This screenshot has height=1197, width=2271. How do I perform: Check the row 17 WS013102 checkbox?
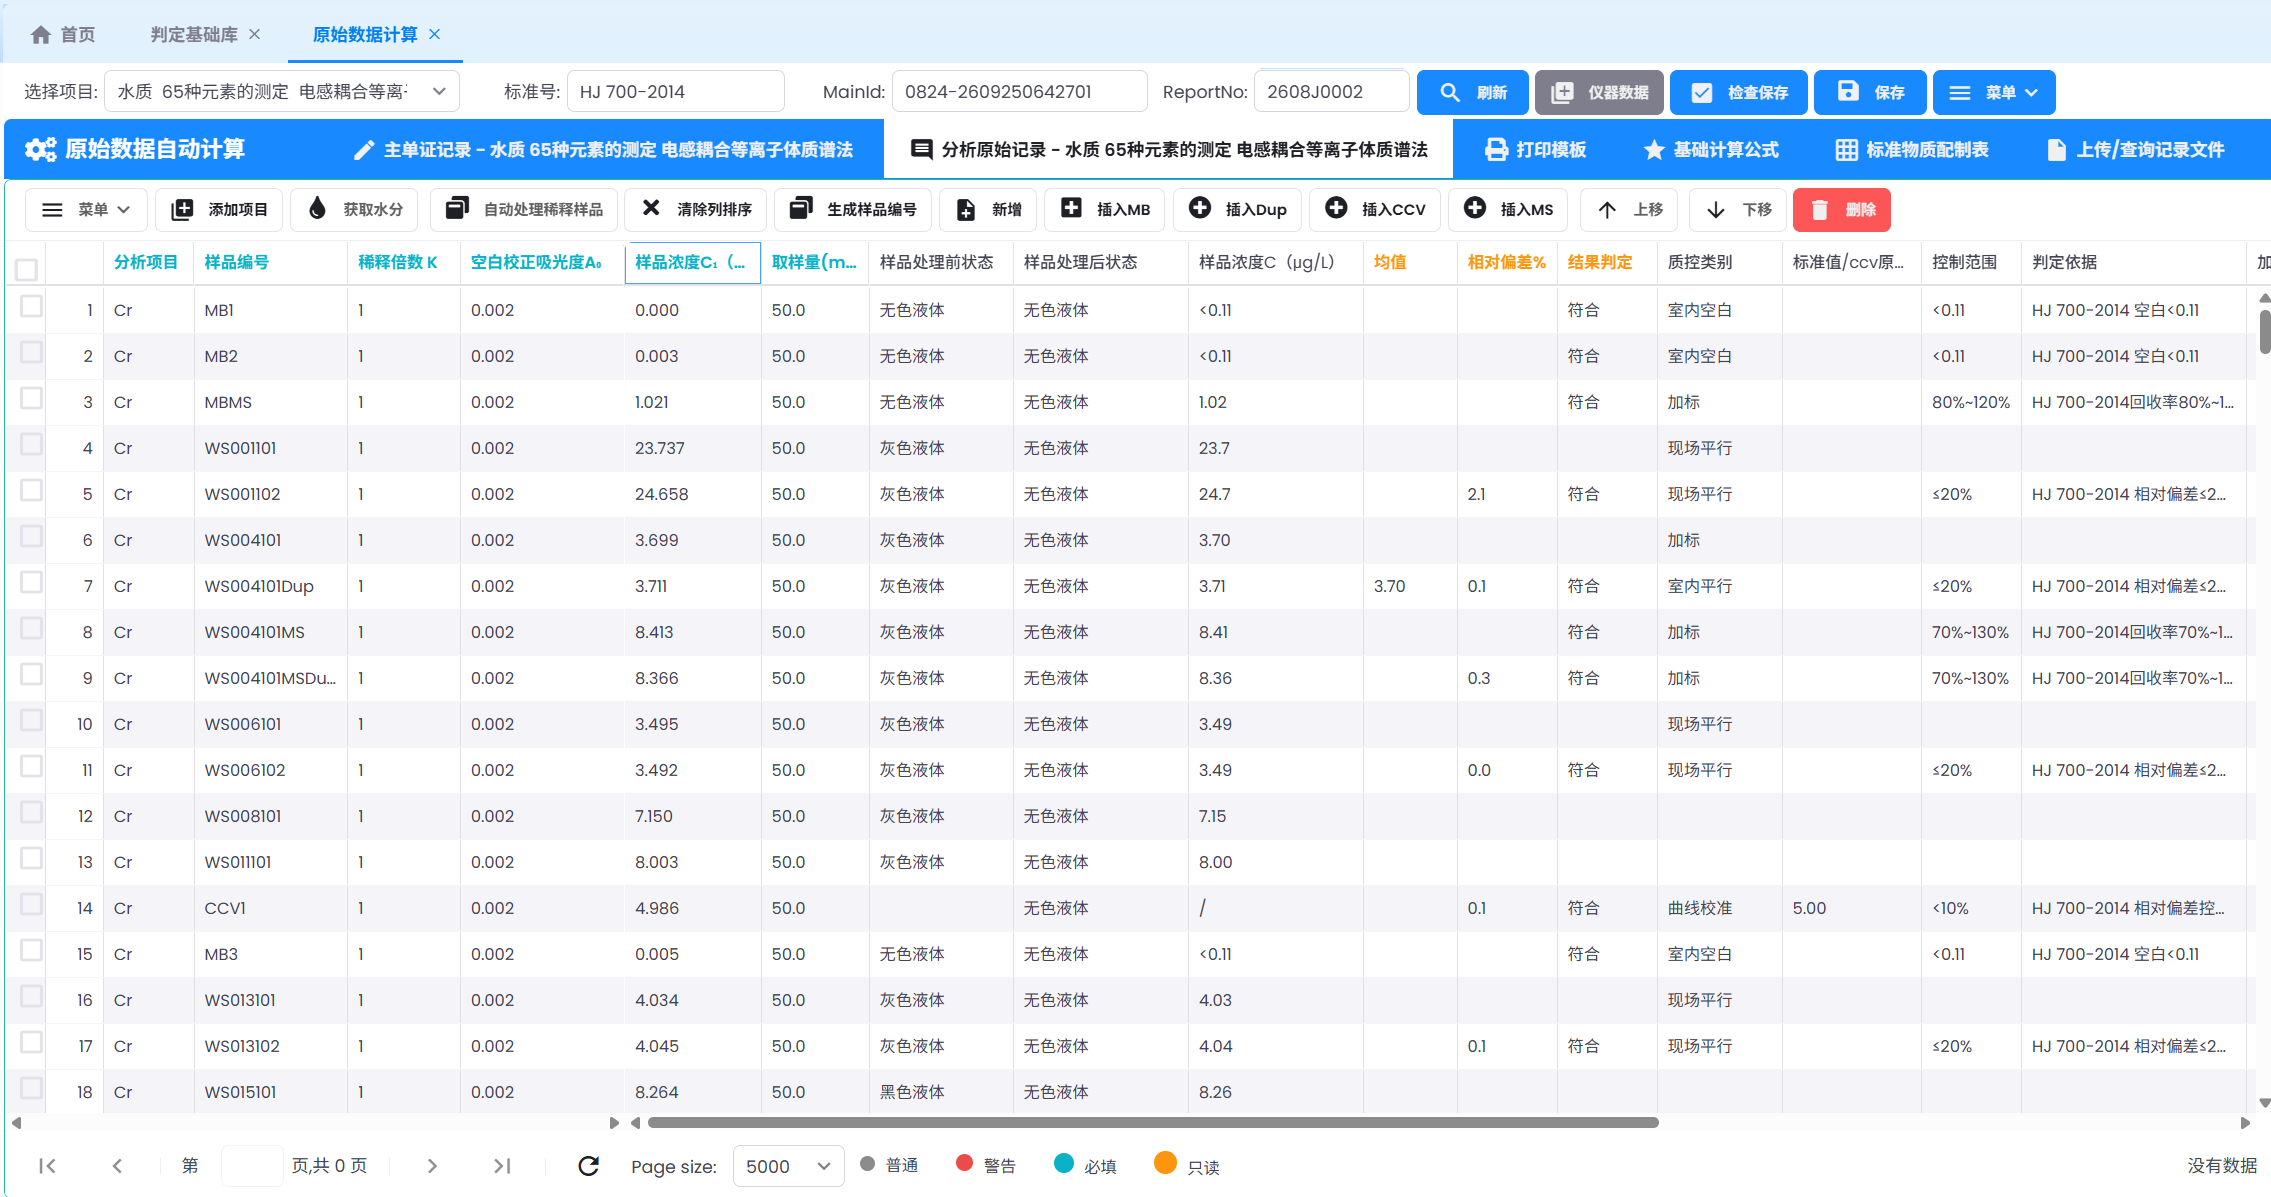pos(32,1042)
